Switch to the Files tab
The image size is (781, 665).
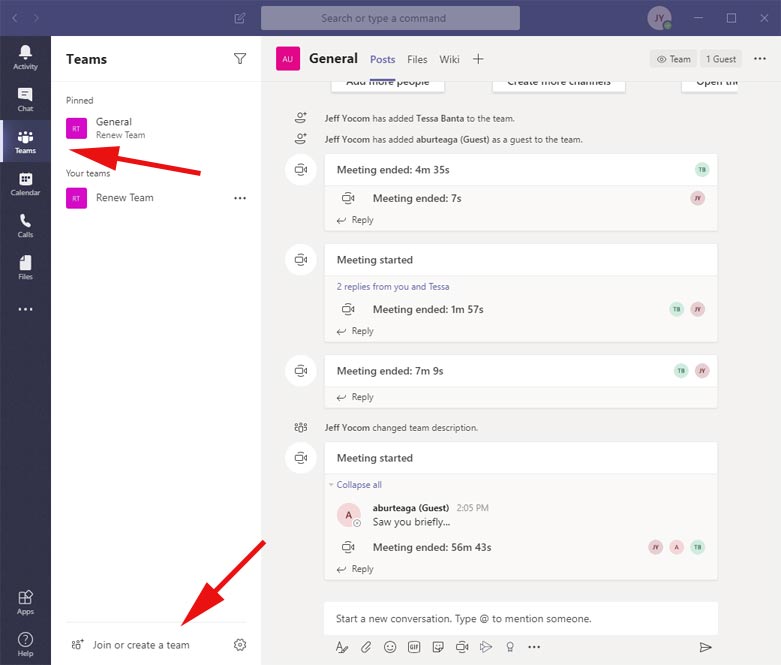417,60
